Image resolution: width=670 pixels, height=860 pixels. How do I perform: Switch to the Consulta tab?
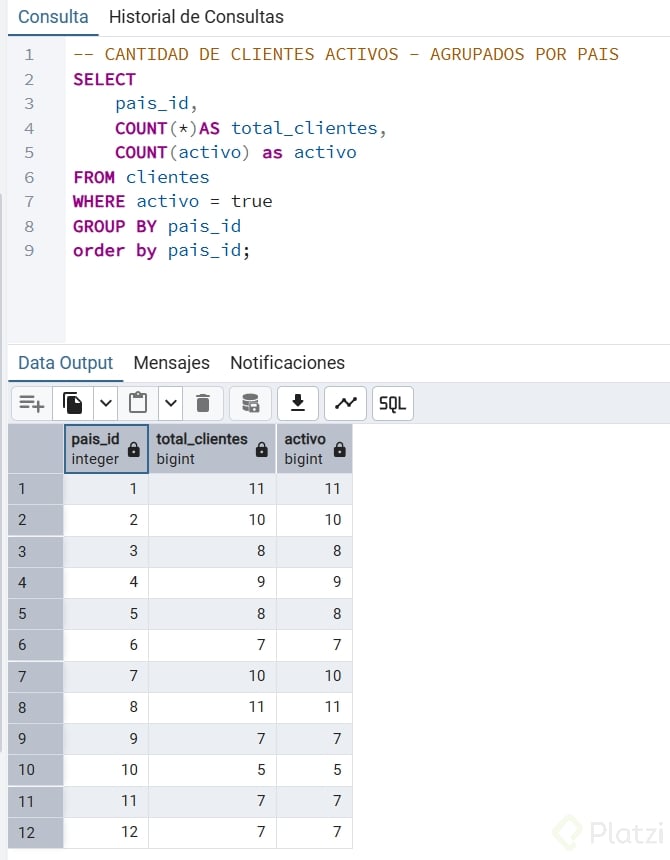pos(53,17)
